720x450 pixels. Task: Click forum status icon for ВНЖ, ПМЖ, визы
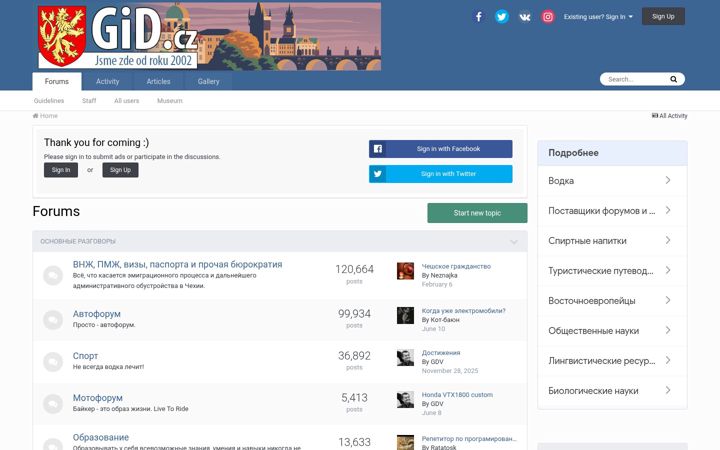[53, 276]
